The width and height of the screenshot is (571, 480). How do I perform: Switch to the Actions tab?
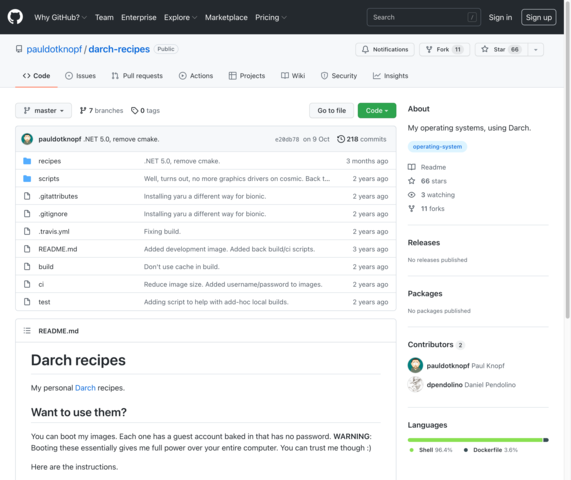196,76
